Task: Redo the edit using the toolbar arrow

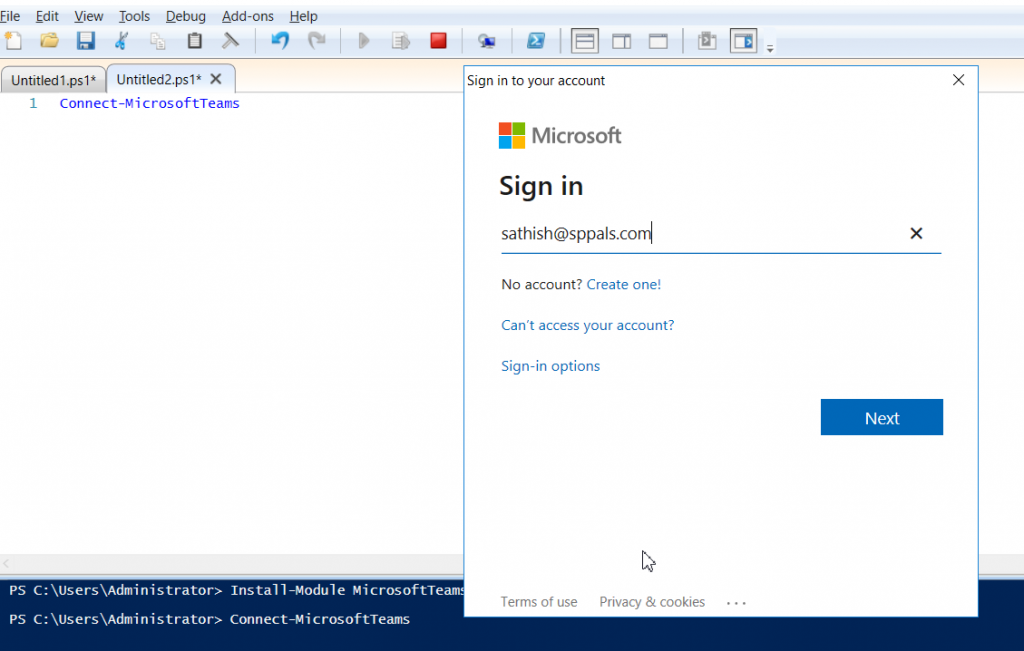Action: pyautogui.click(x=317, y=41)
